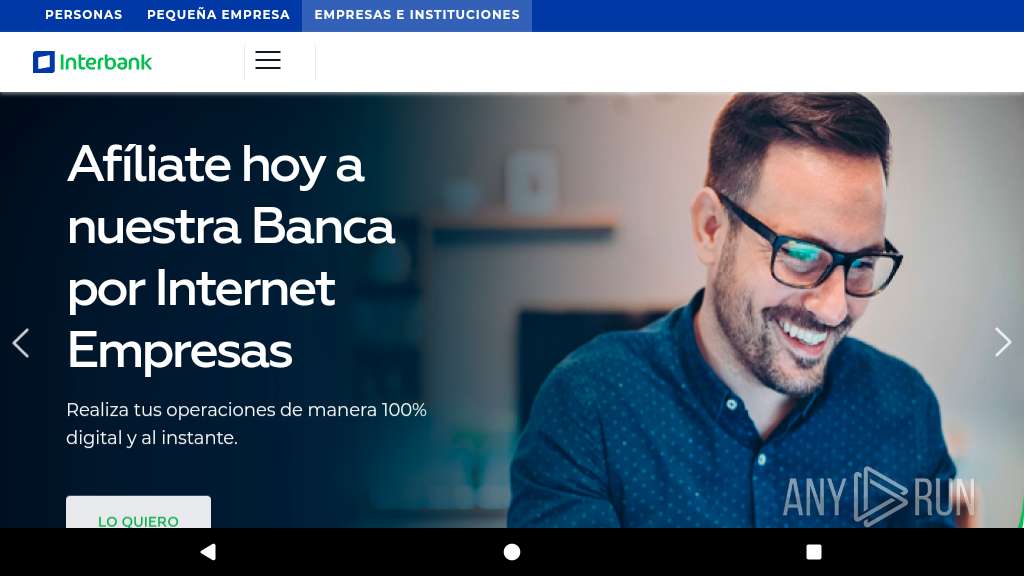Switch to the PEQUEÑA EMPRESA tab

218,14
